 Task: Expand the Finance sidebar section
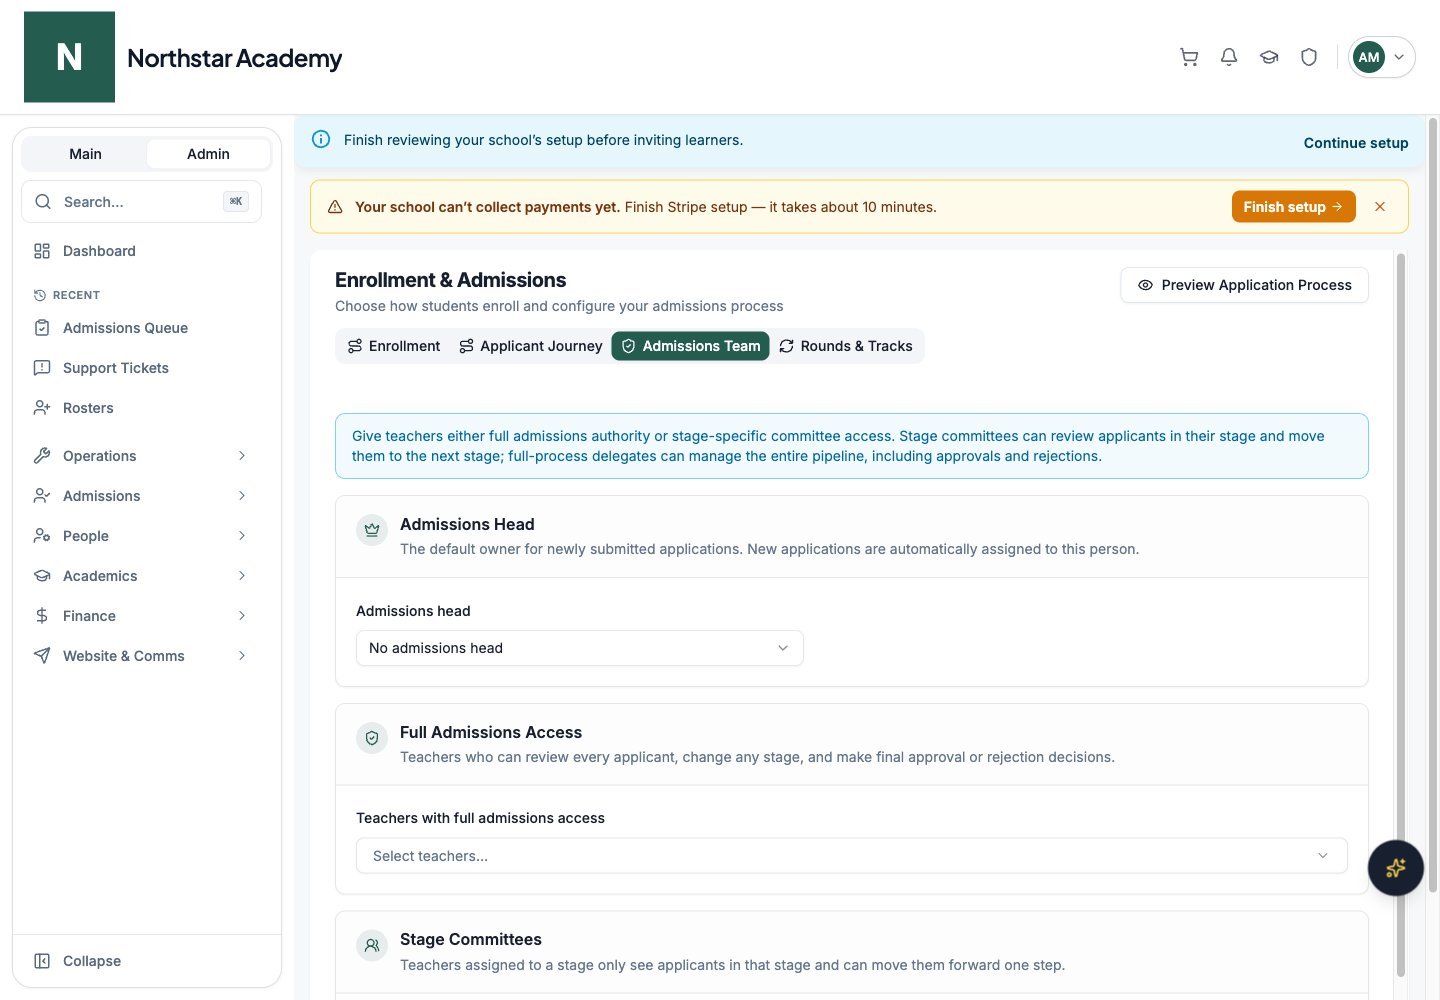point(141,616)
